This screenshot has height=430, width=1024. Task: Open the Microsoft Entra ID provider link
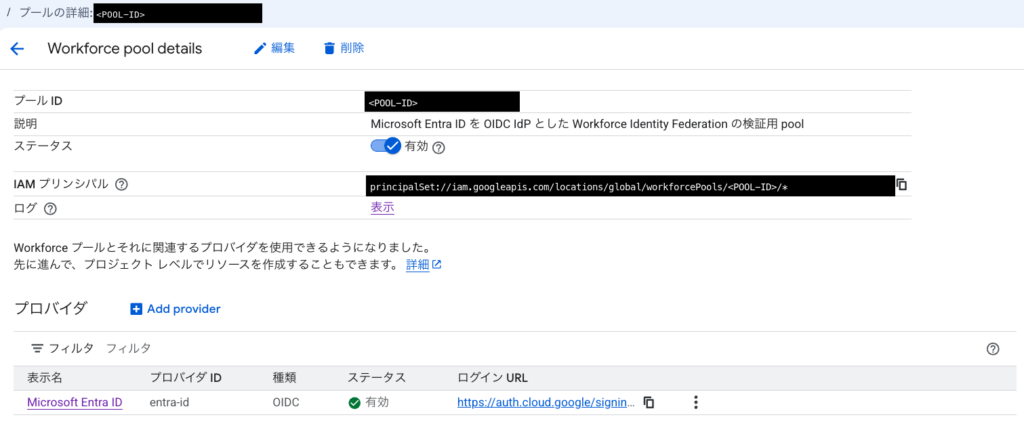pos(74,403)
